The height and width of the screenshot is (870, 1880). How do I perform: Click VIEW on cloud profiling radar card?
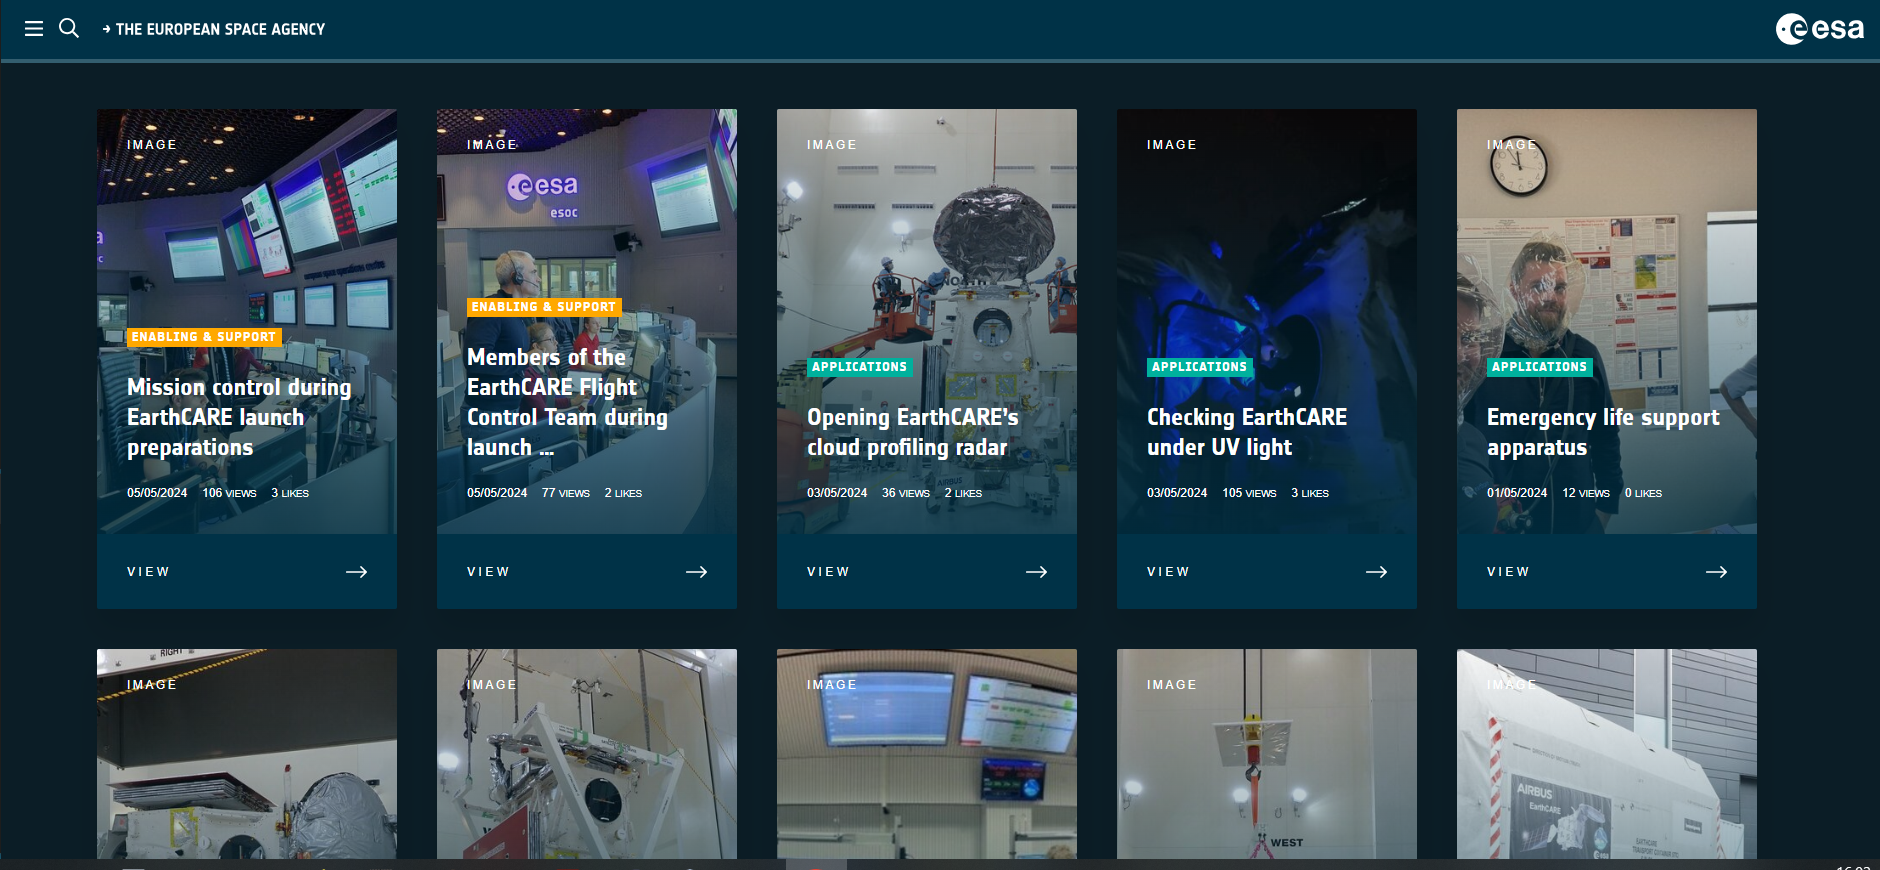pos(828,572)
